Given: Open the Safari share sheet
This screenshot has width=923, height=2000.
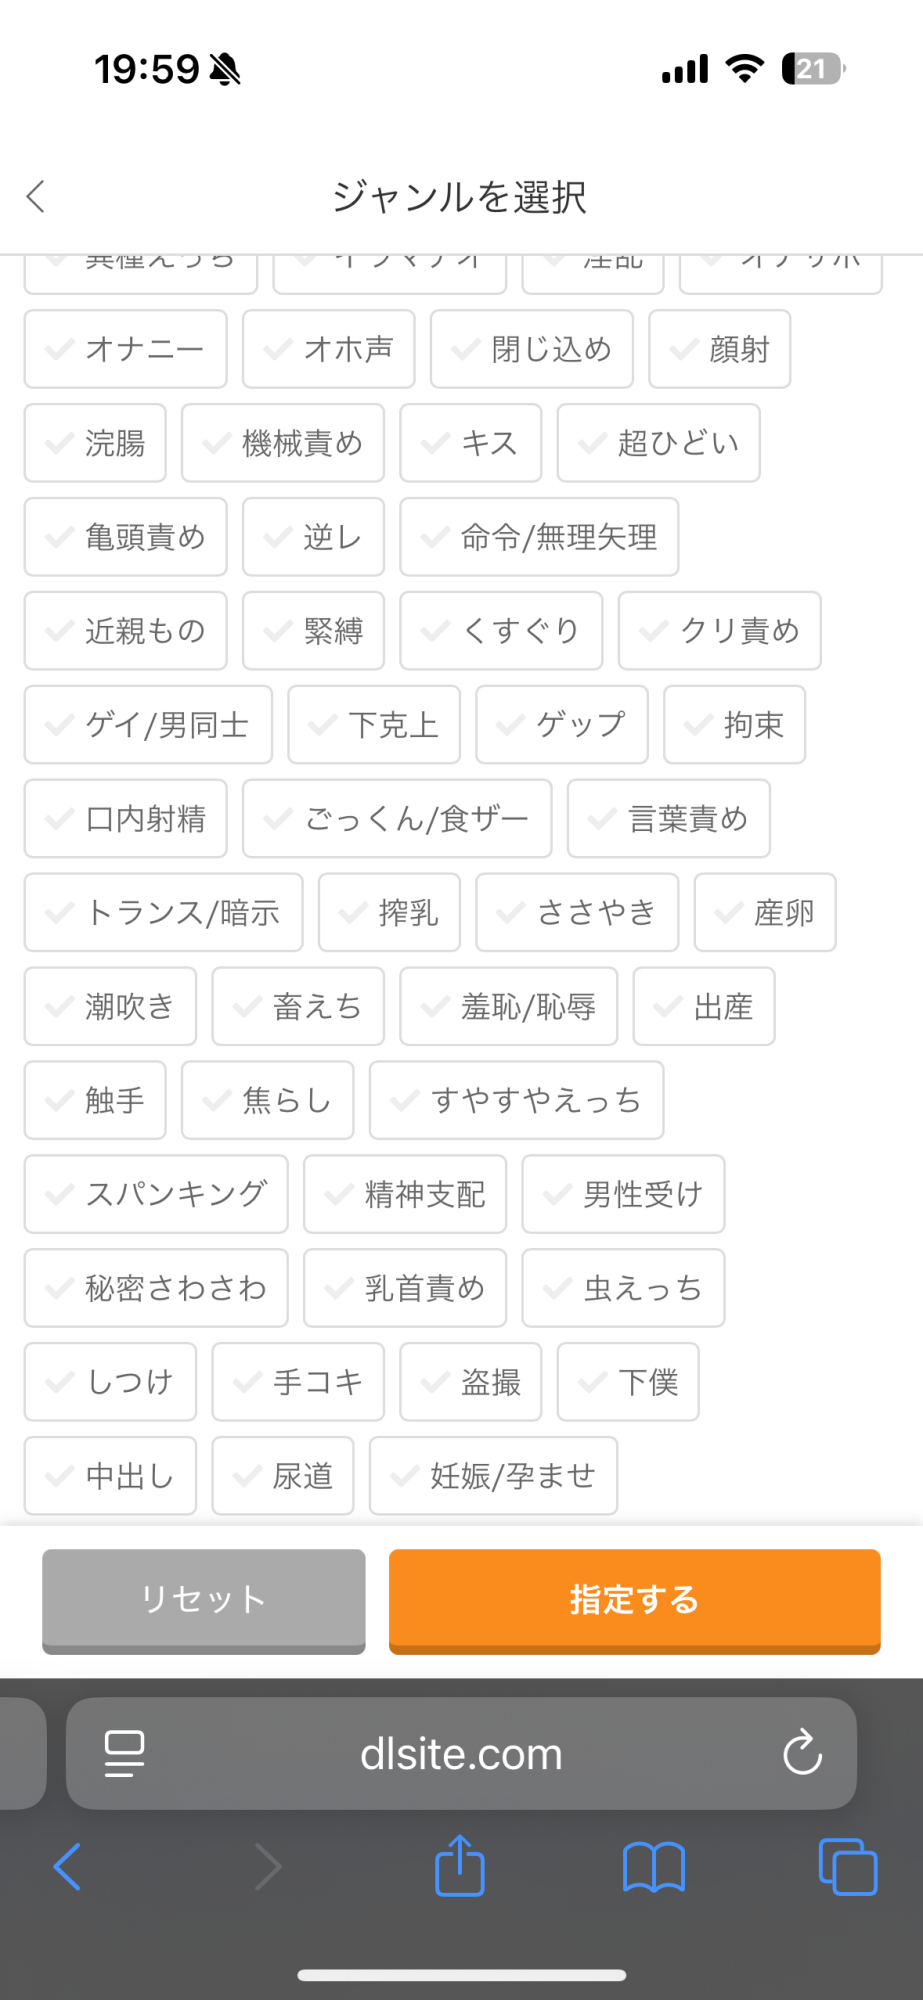Looking at the screenshot, I should (x=460, y=1866).
